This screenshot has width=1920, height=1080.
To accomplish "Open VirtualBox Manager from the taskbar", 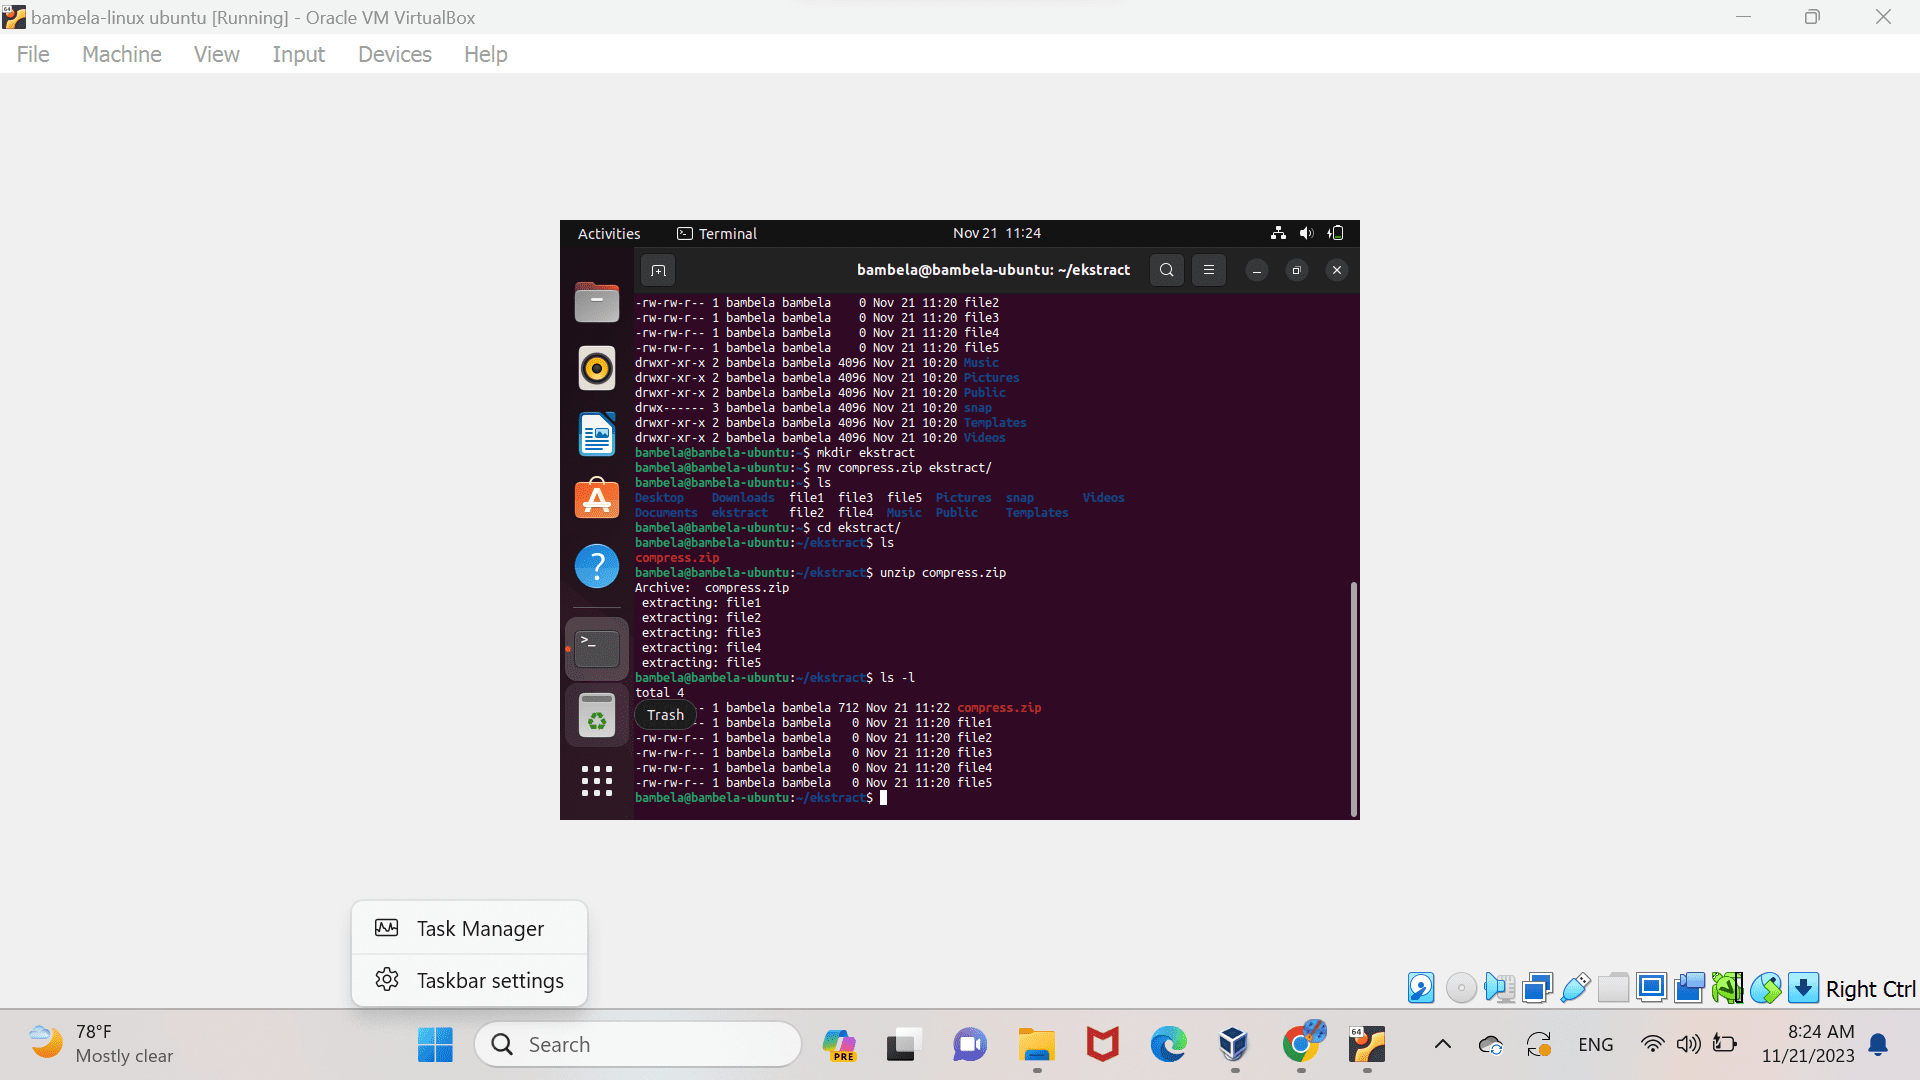I will coord(1234,1045).
